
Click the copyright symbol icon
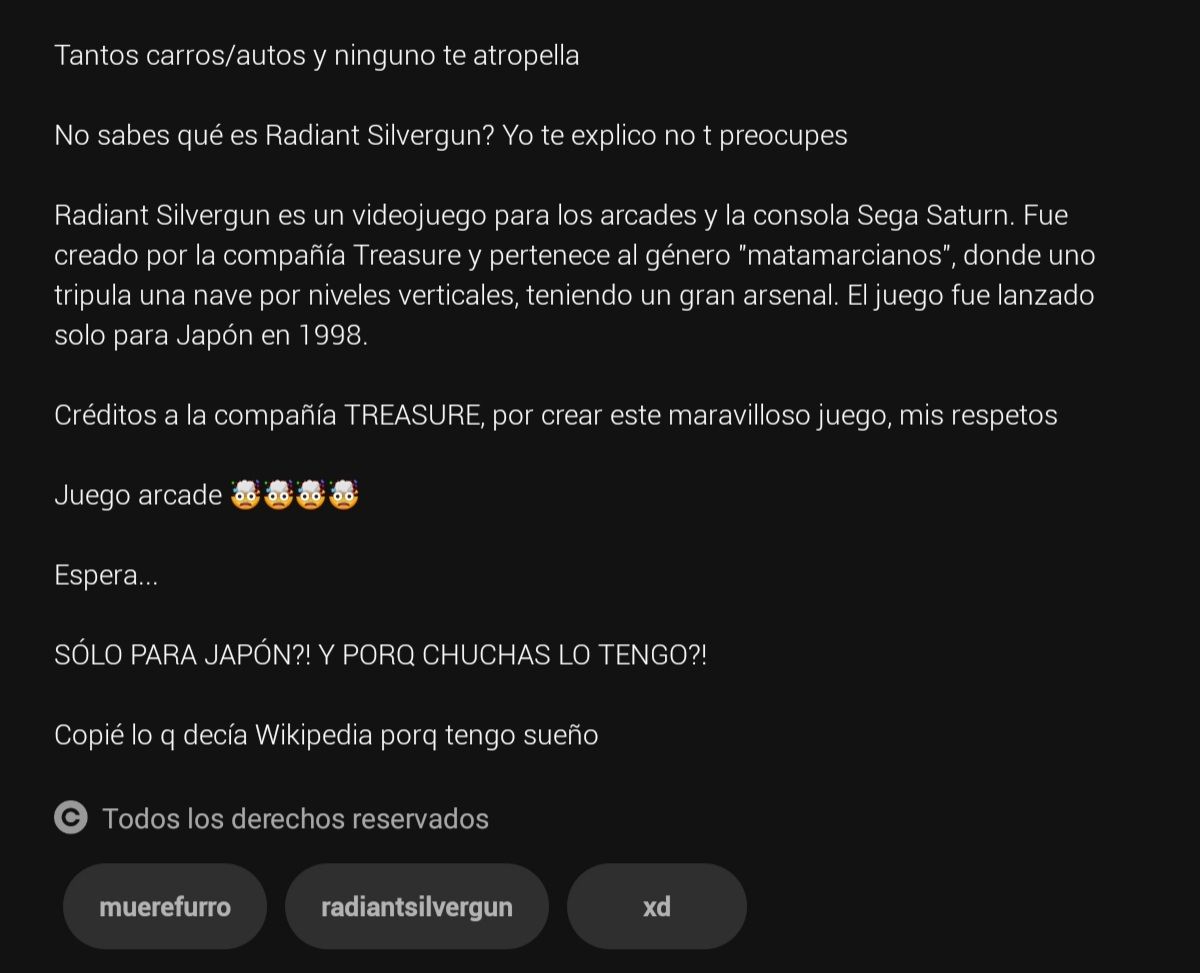tap(71, 818)
